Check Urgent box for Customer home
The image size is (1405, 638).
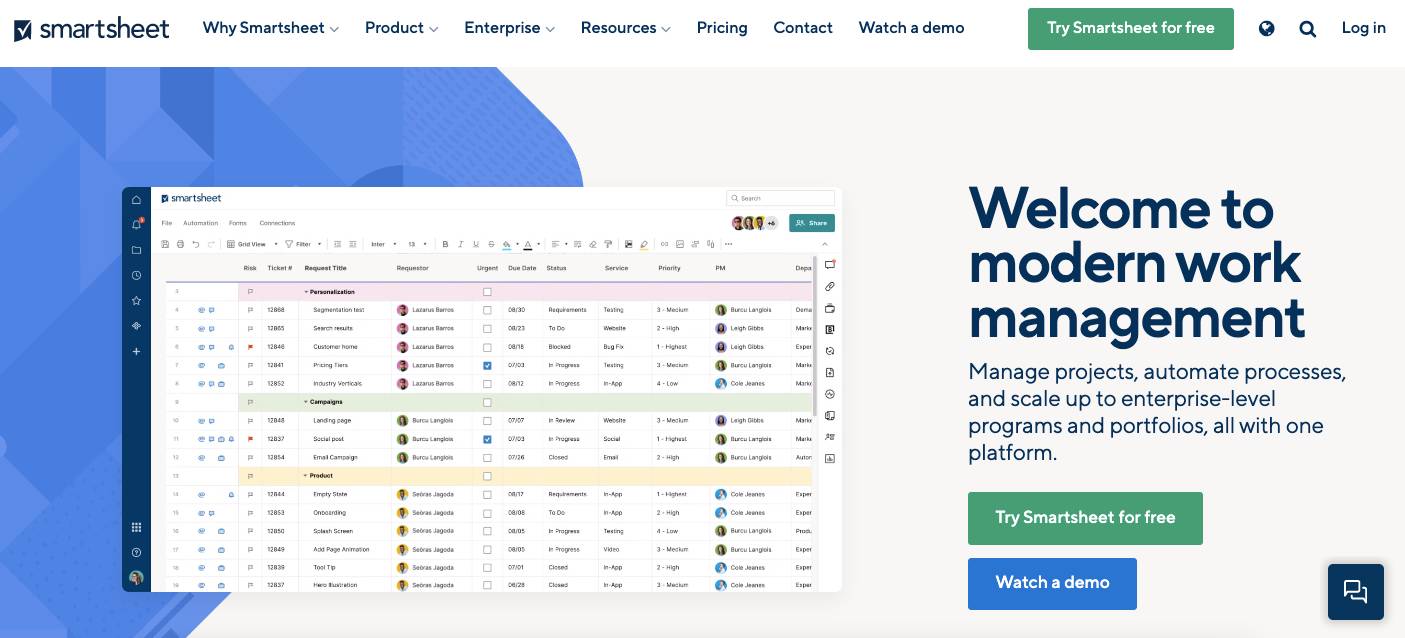pos(487,347)
